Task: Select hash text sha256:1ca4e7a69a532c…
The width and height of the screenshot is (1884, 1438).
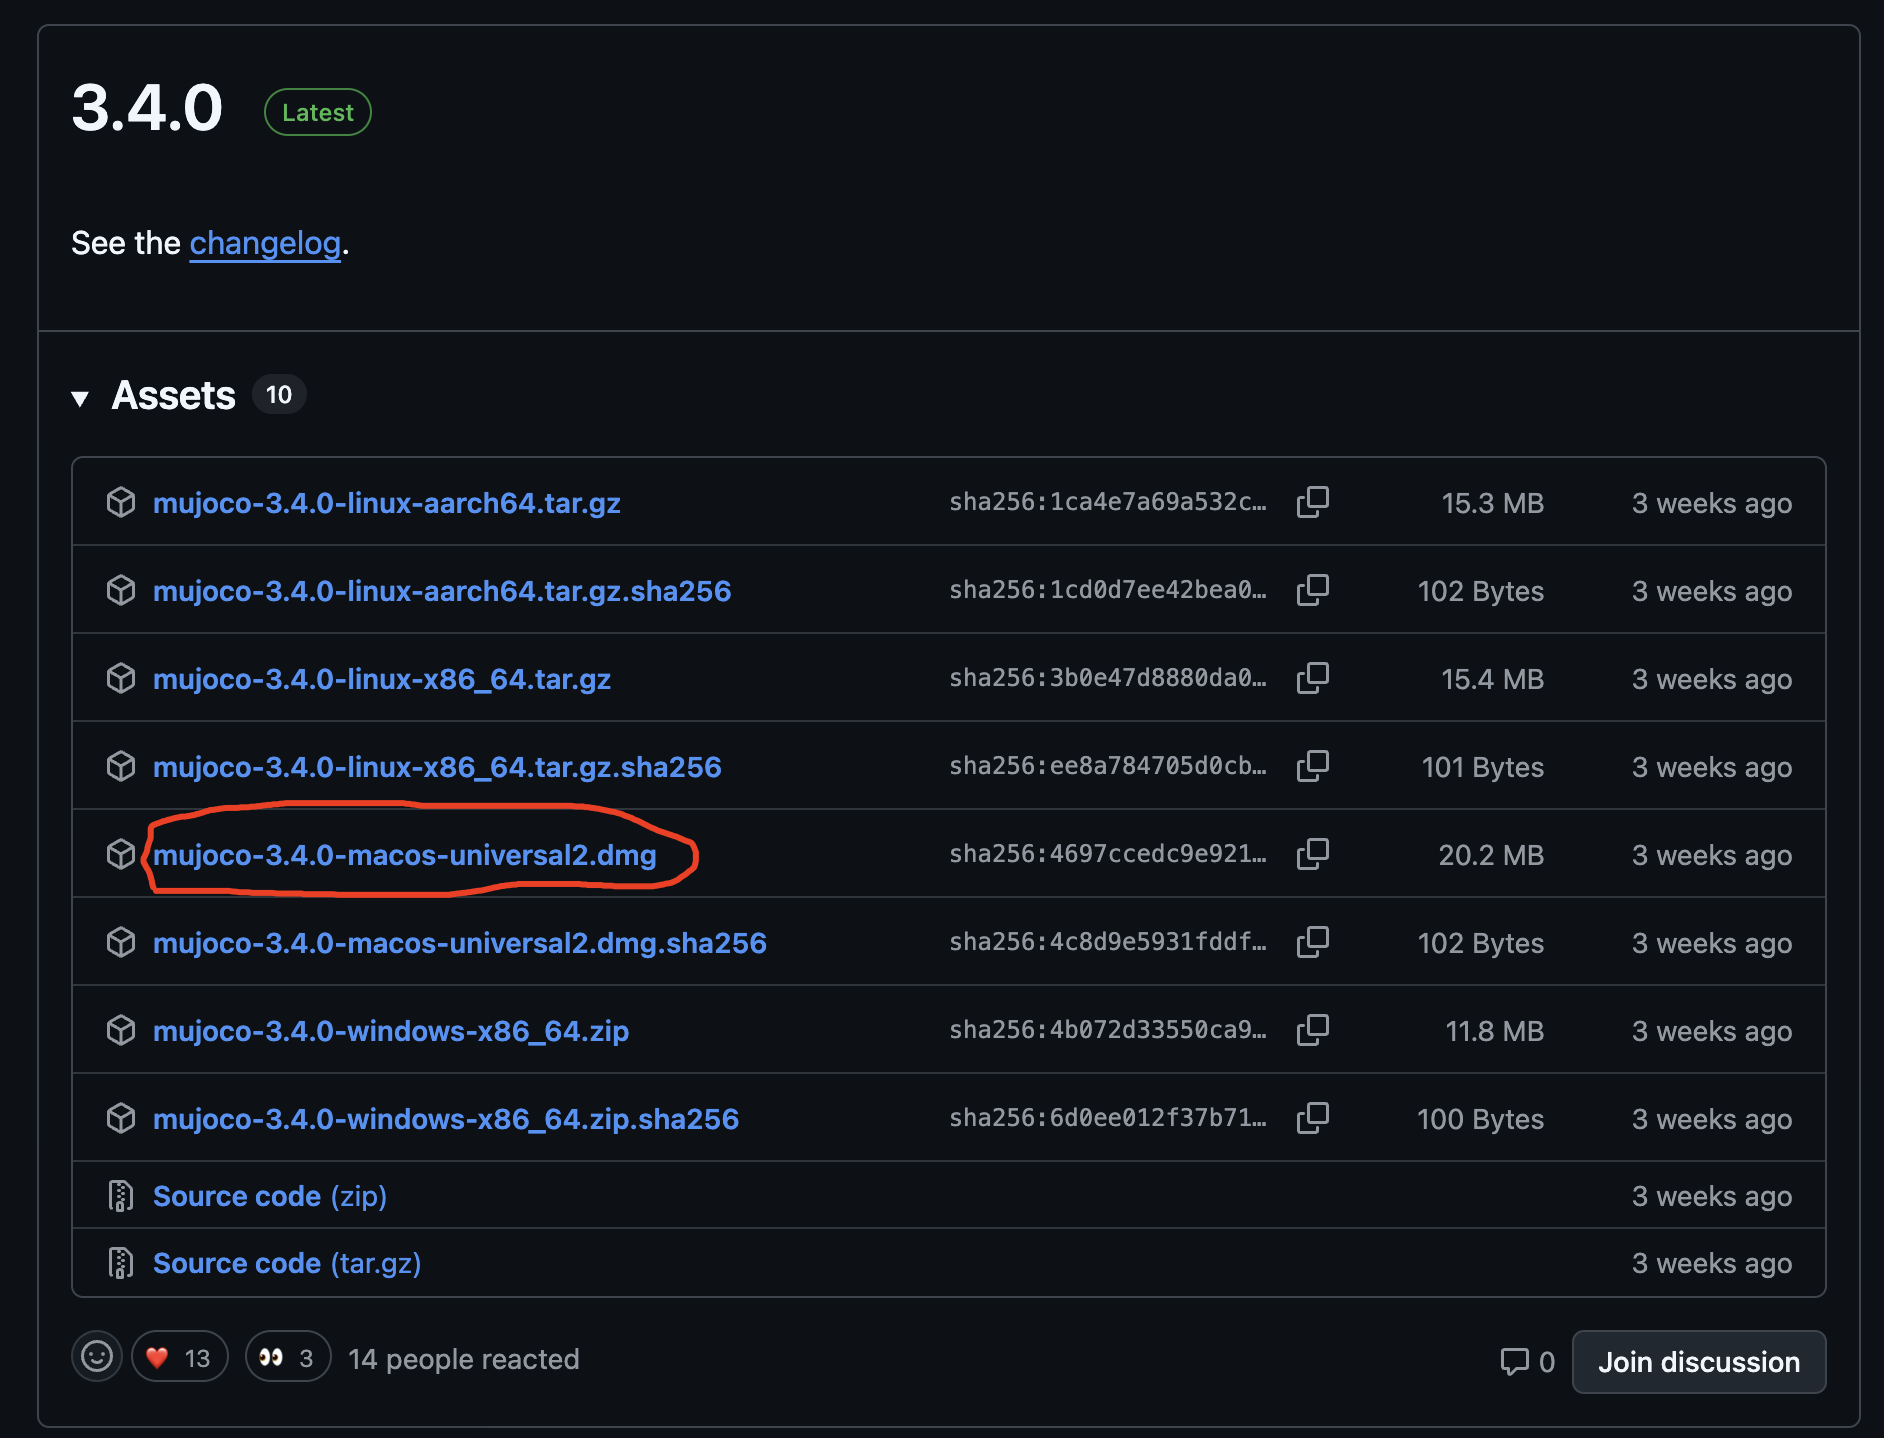Action: tap(1108, 502)
